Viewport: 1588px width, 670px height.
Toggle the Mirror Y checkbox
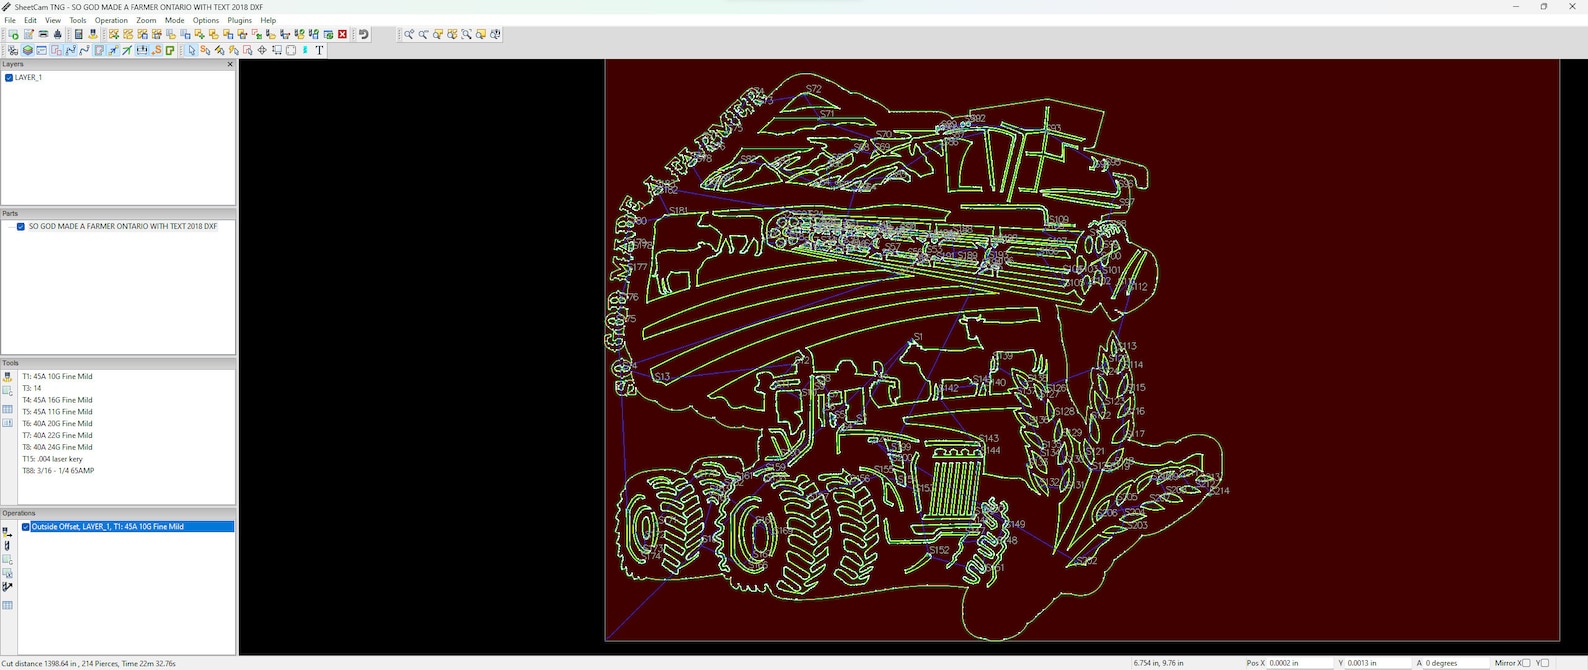click(x=1545, y=663)
